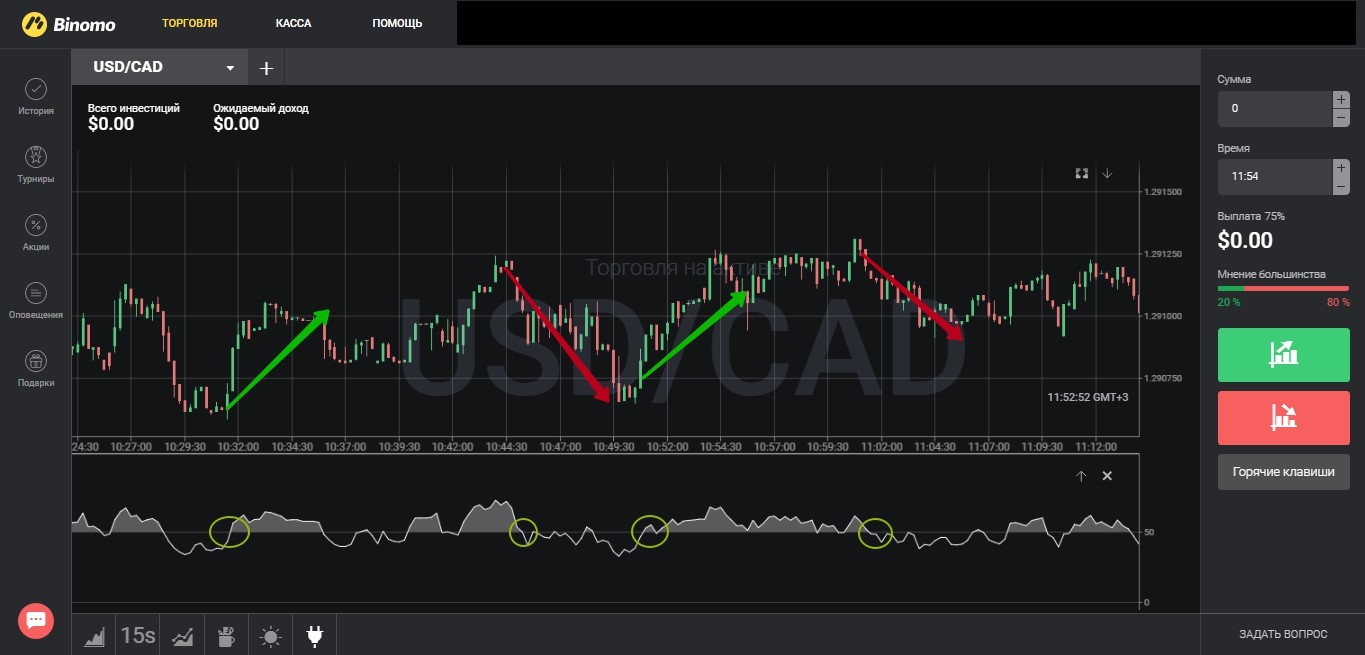Viewport: 1365px width, 655px height.
Task: Open Горячие клавиши hotkeys button
Action: [1283, 472]
